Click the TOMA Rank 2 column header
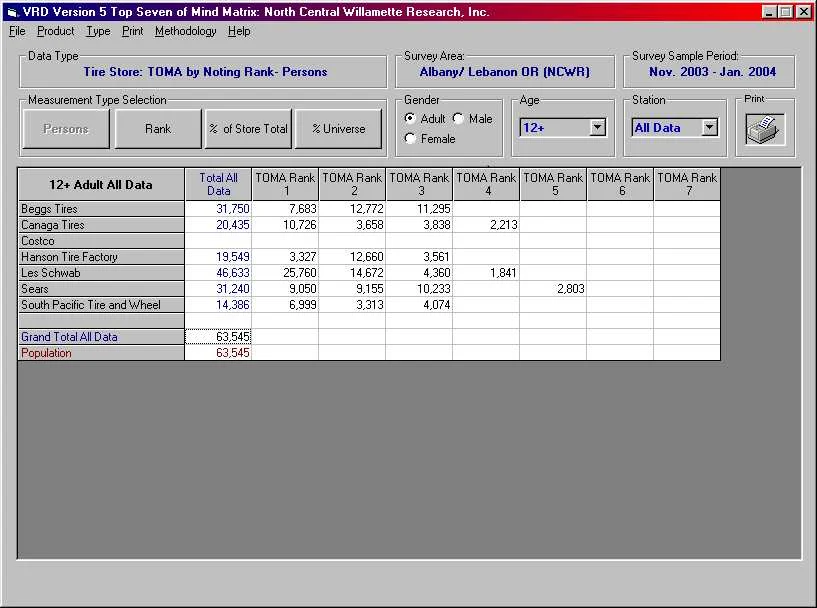Image resolution: width=817 pixels, height=608 pixels. pyautogui.click(x=352, y=184)
